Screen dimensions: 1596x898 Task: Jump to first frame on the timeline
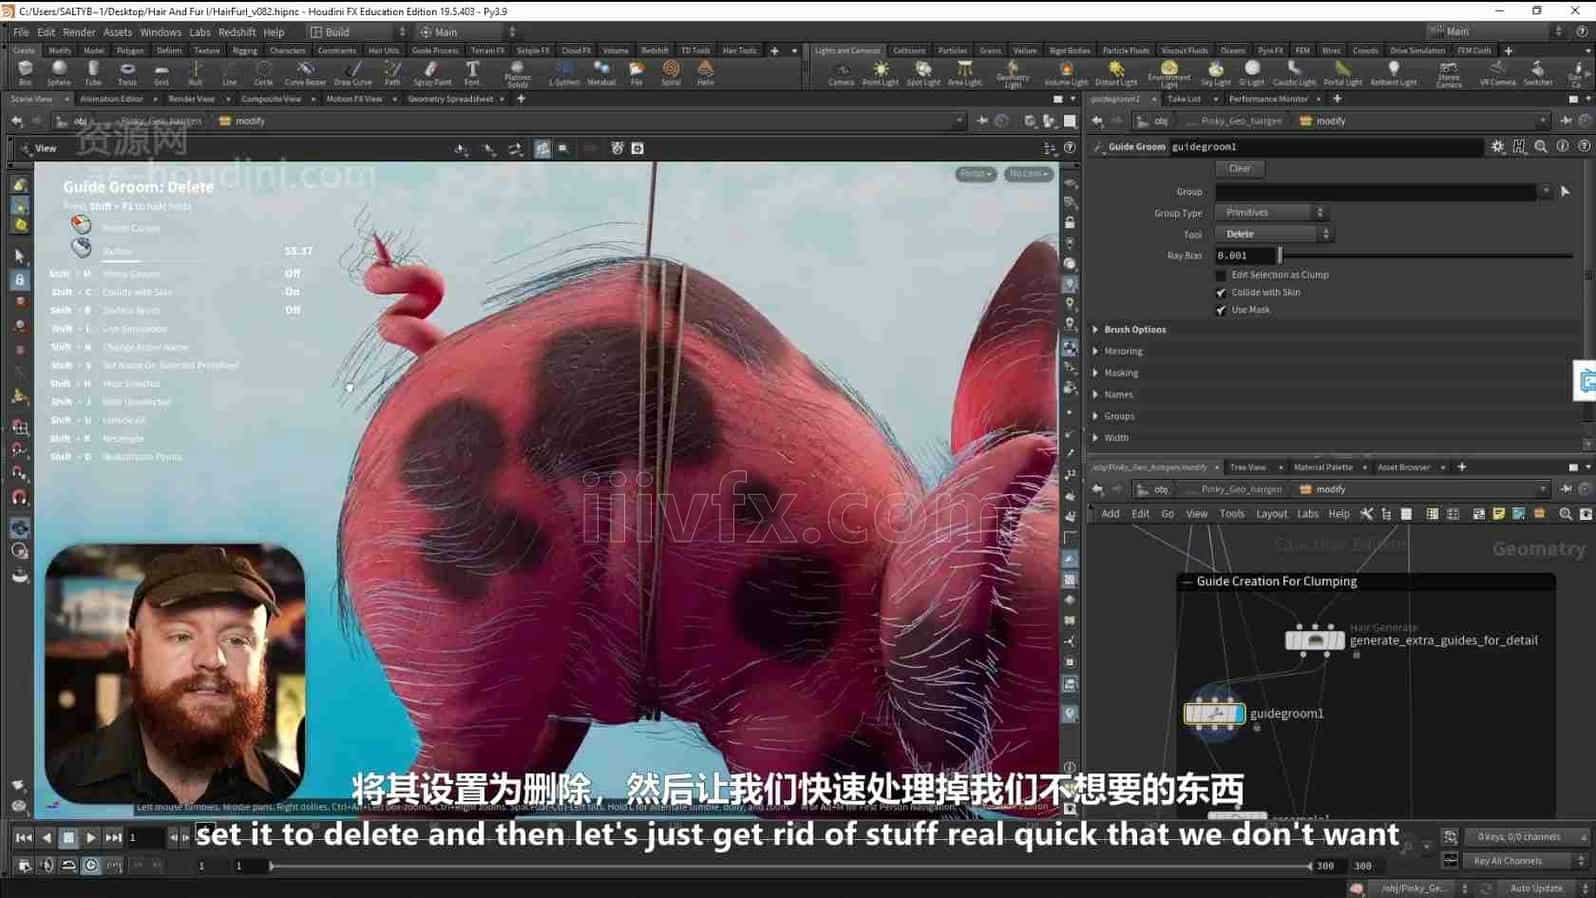24,838
